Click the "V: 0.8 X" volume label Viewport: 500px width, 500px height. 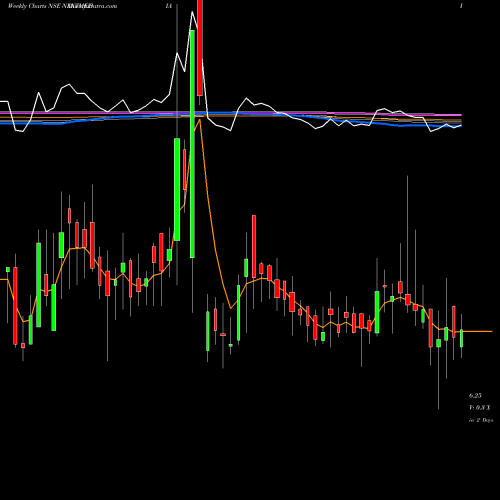pos(480,407)
